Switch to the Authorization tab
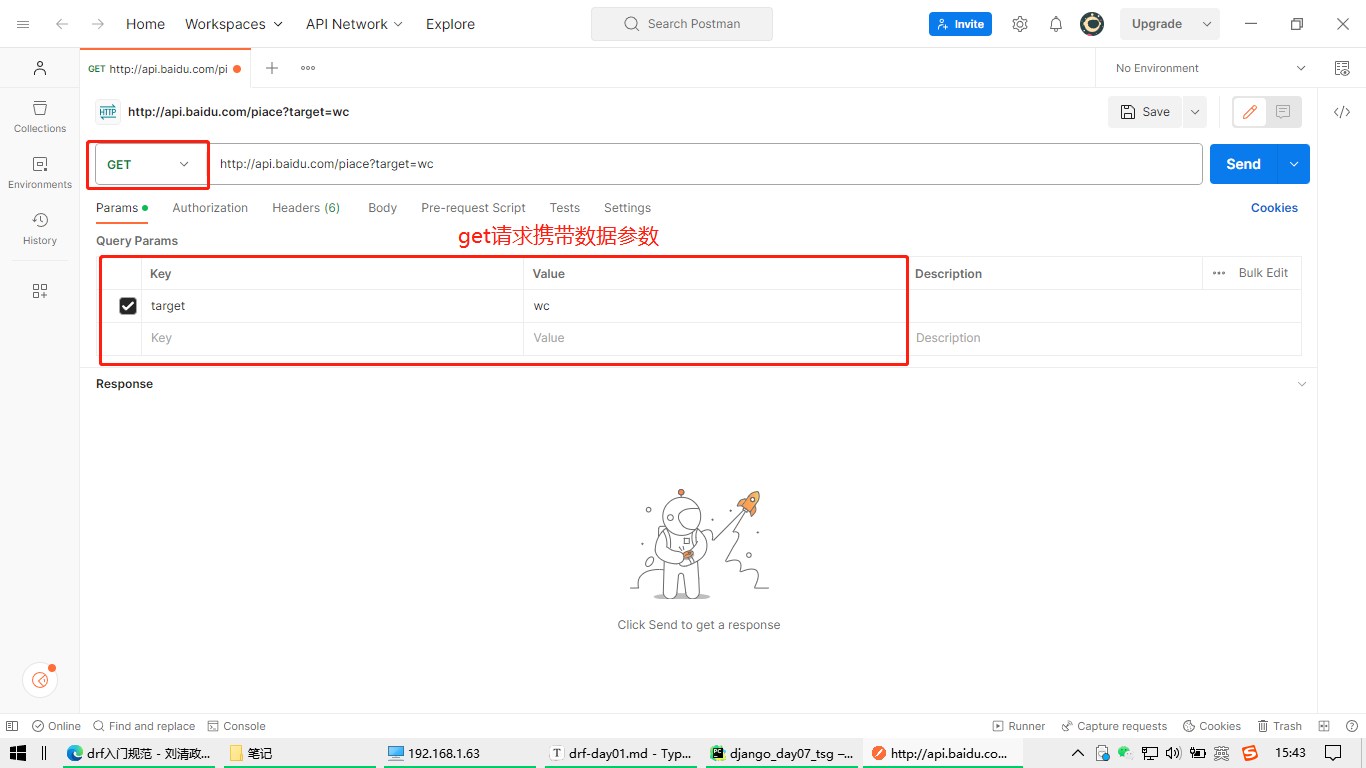The height and width of the screenshot is (768, 1366). pos(210,208)
